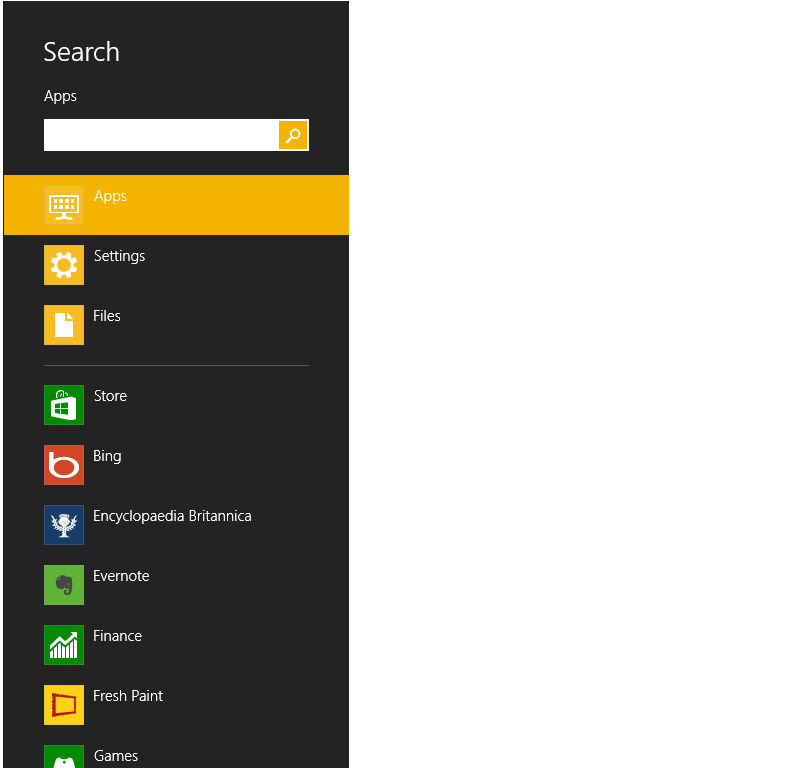Image resolution: width=800 pixels, height=768 pixels.
Task: Click the Evernote elephant icon
Action: pyautogui.click(x=64, y=585)
